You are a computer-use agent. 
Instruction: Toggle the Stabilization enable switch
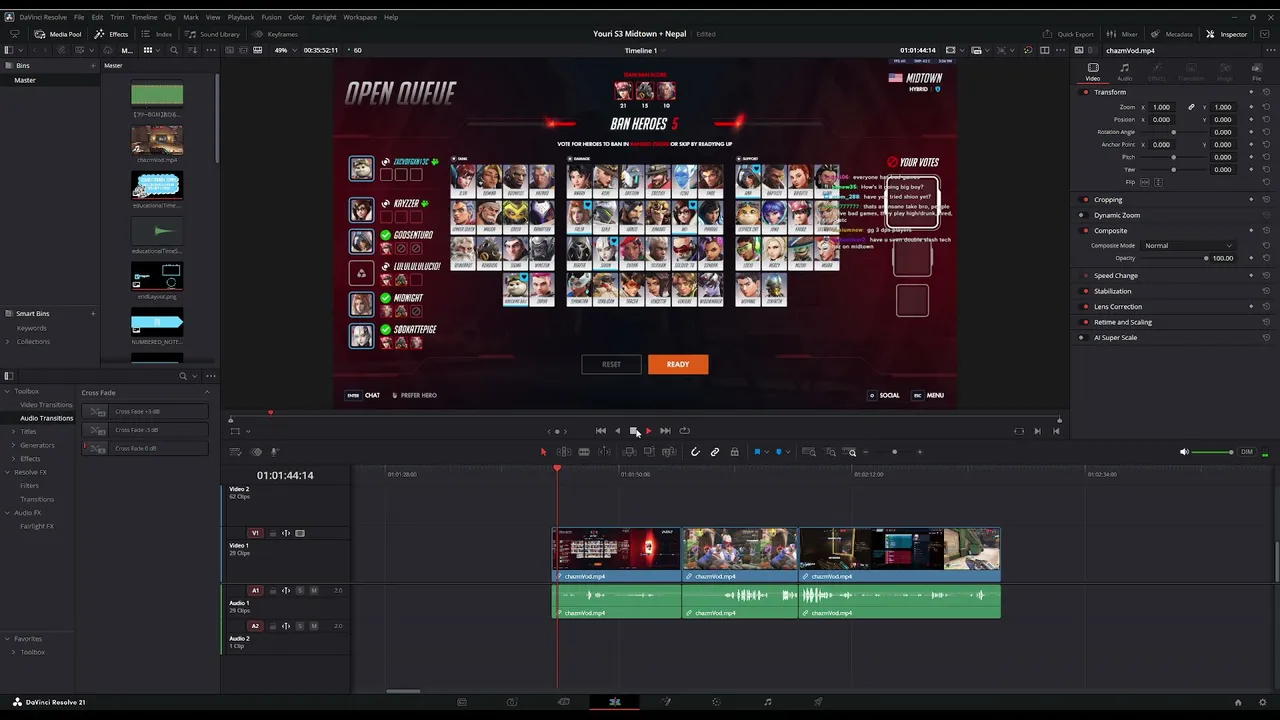(1086, 291)
